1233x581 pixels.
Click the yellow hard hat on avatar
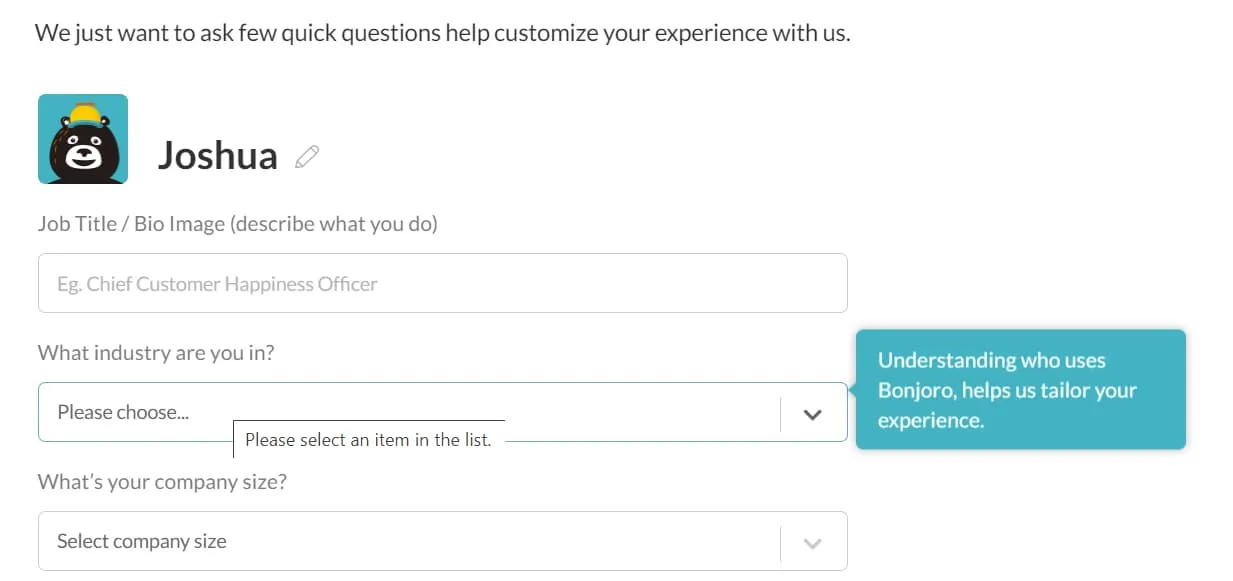85,112
